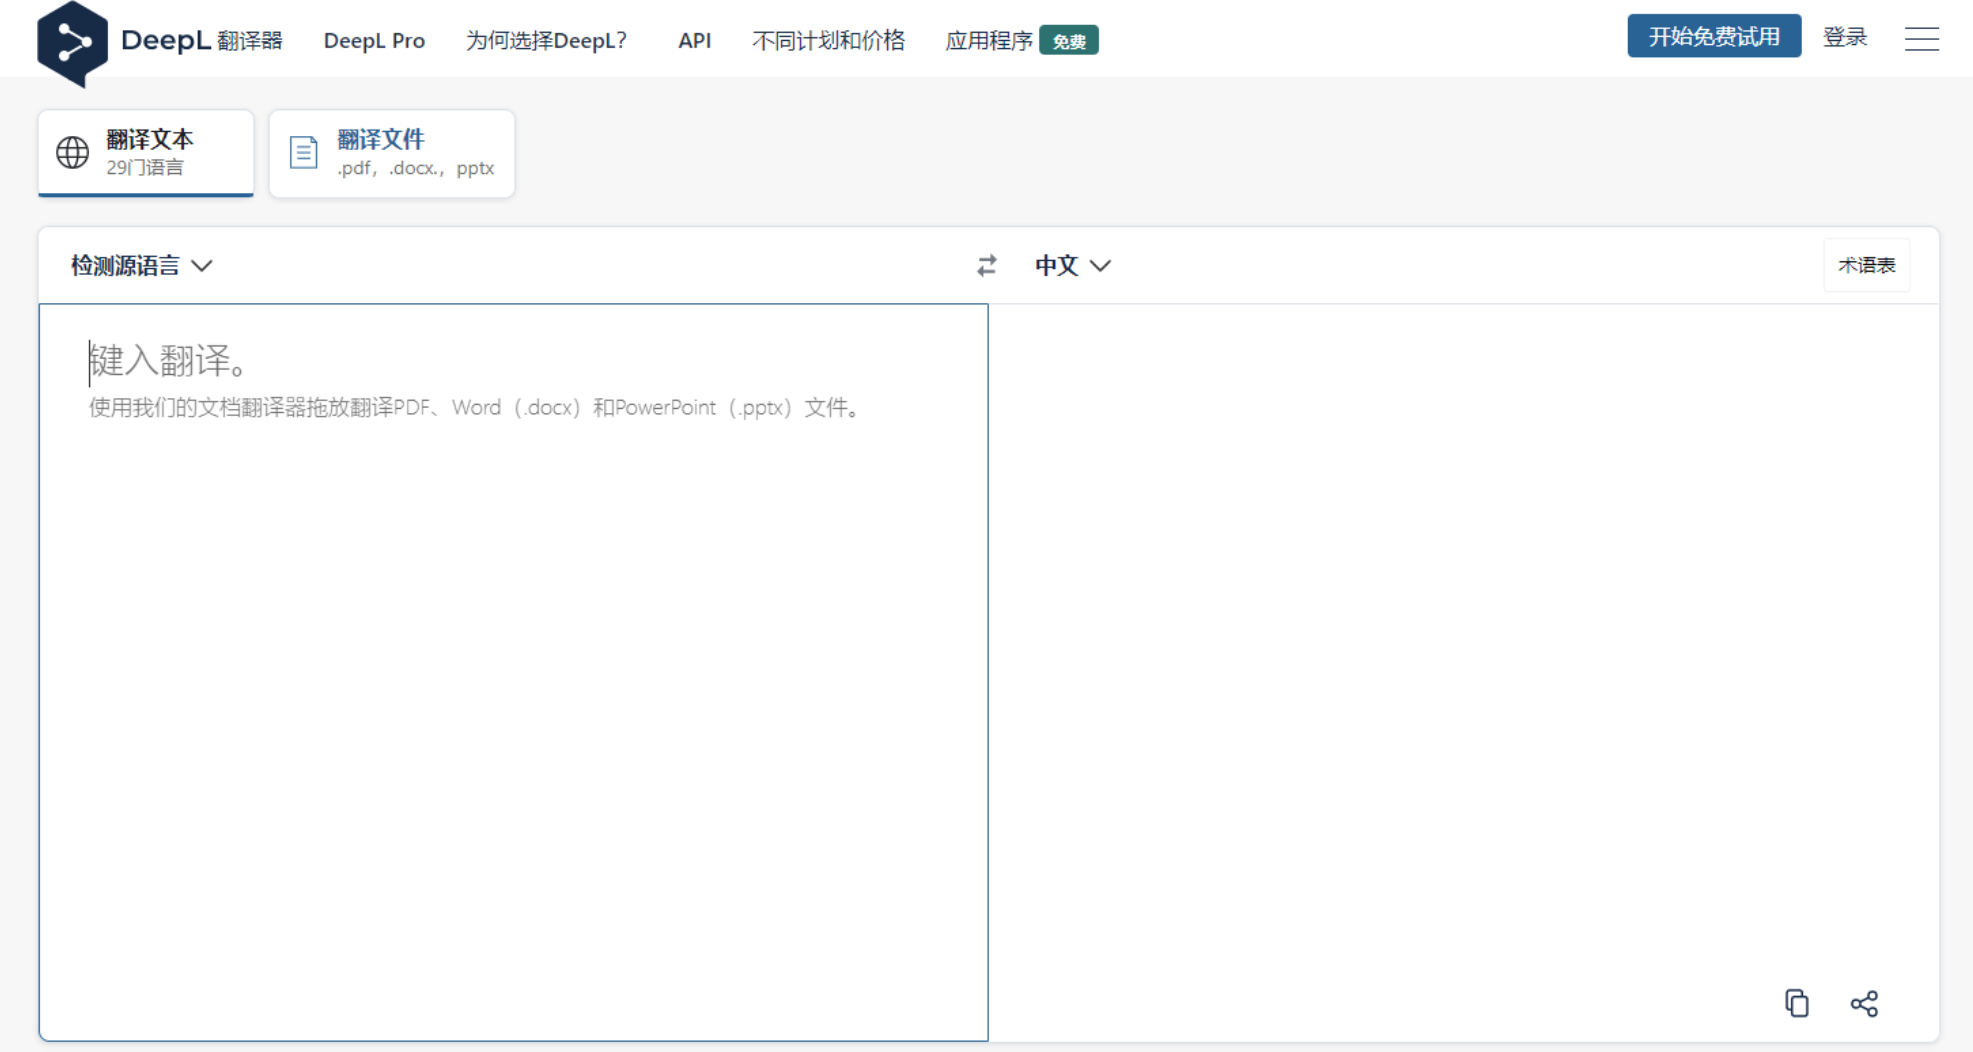The height and width of the screenshot is (1052, 1973).
Task: Open 不同计划和价格 pricing page
Action: [828, 41]
